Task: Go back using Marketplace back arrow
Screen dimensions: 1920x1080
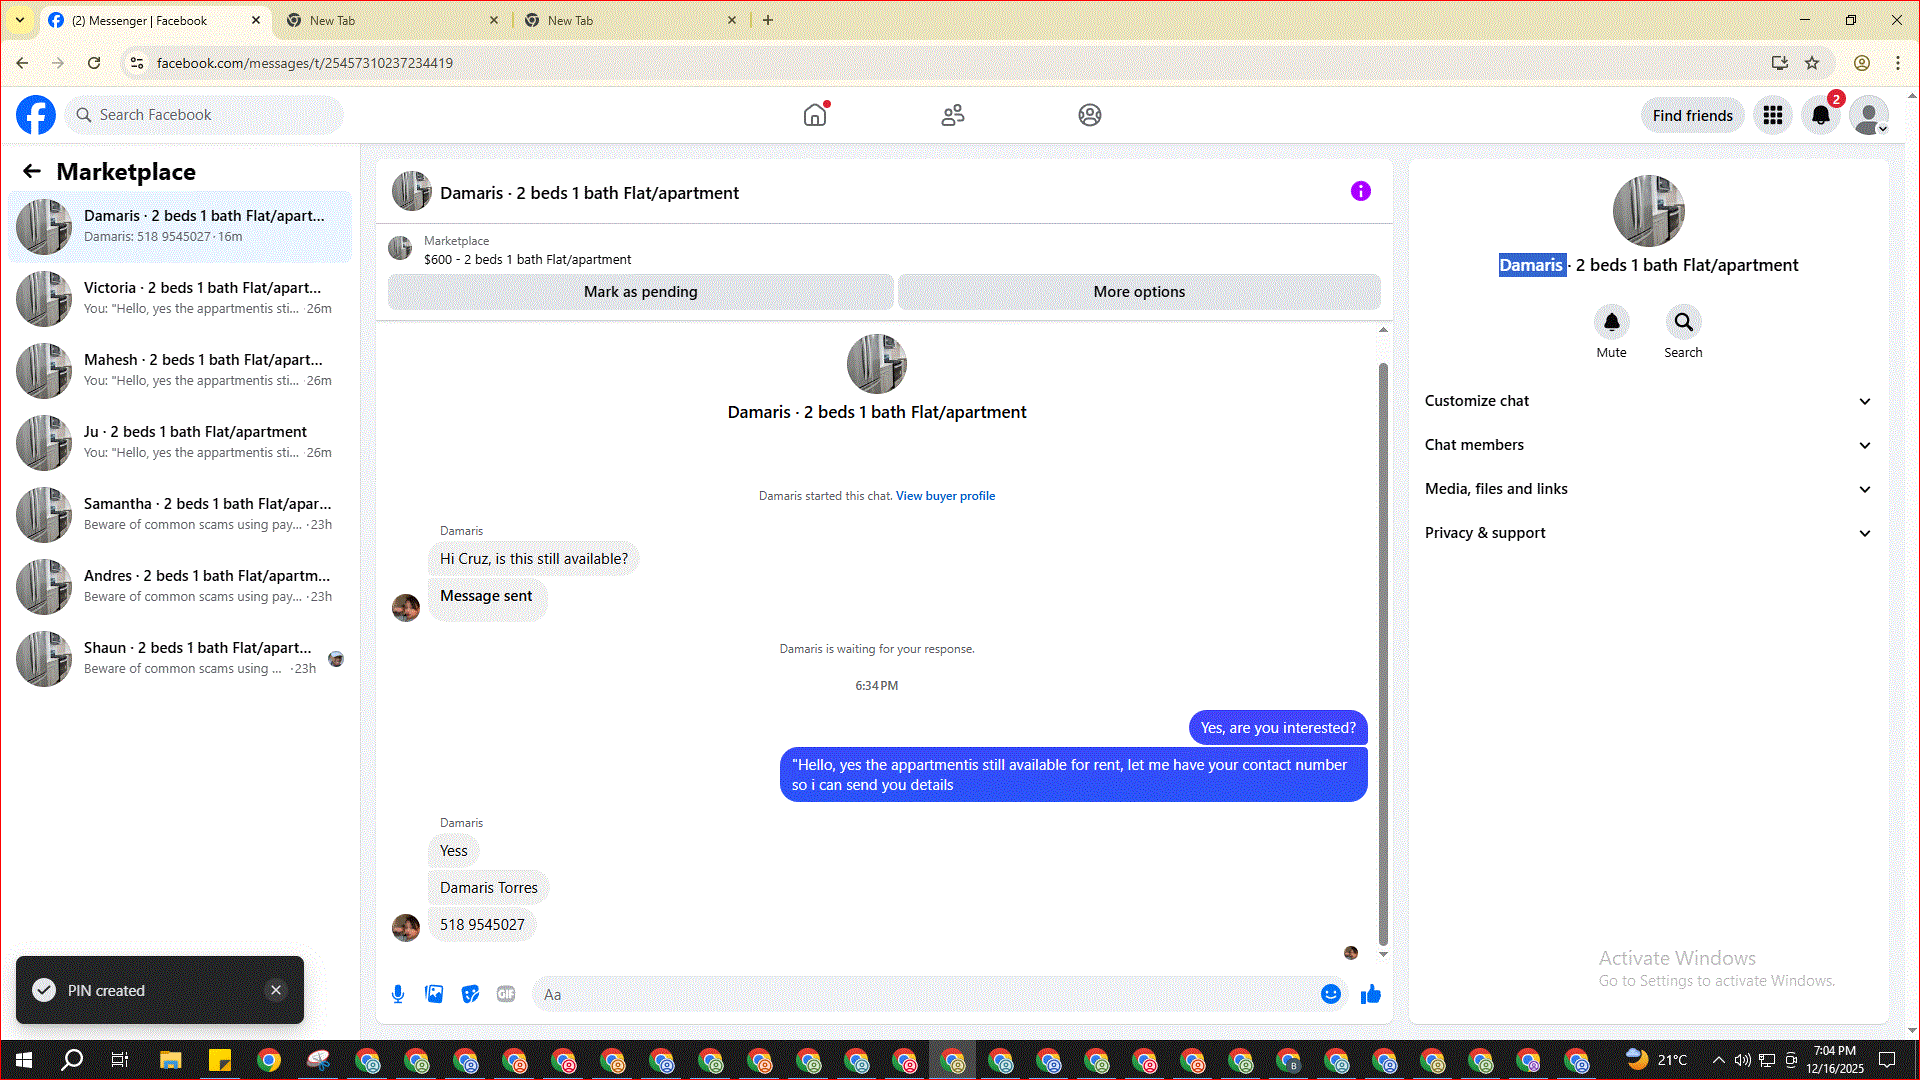Action: tap(32, 171)
